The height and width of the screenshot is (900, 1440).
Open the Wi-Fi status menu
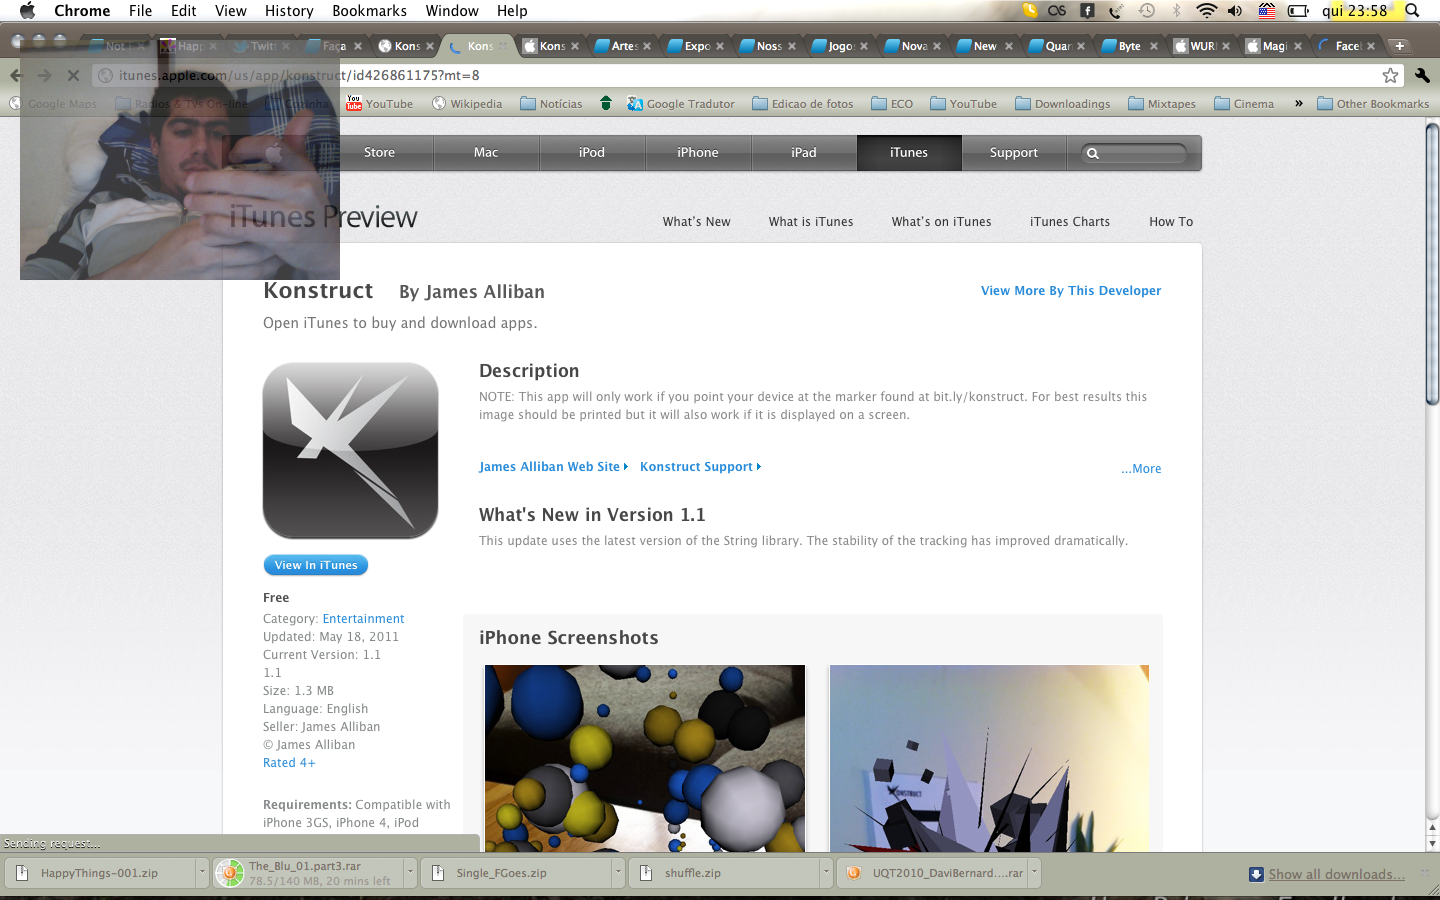click(1206, 11)
